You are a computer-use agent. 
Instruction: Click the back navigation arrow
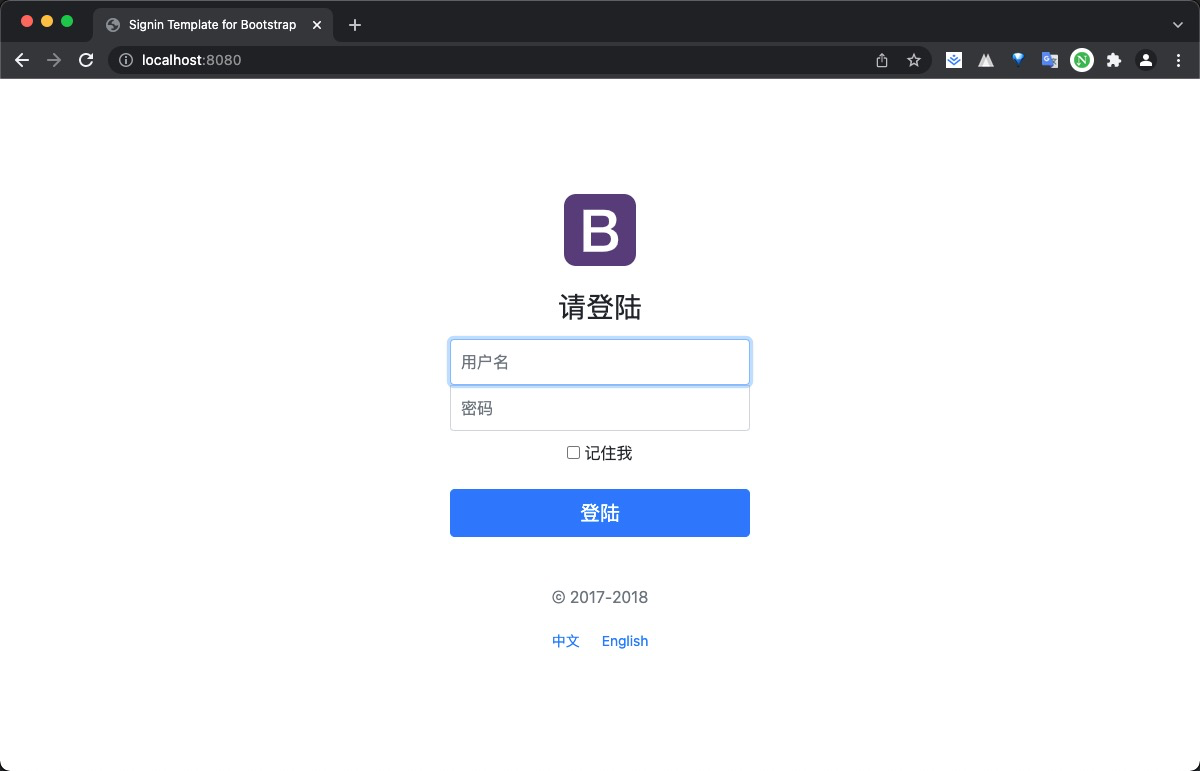[22, 60]
